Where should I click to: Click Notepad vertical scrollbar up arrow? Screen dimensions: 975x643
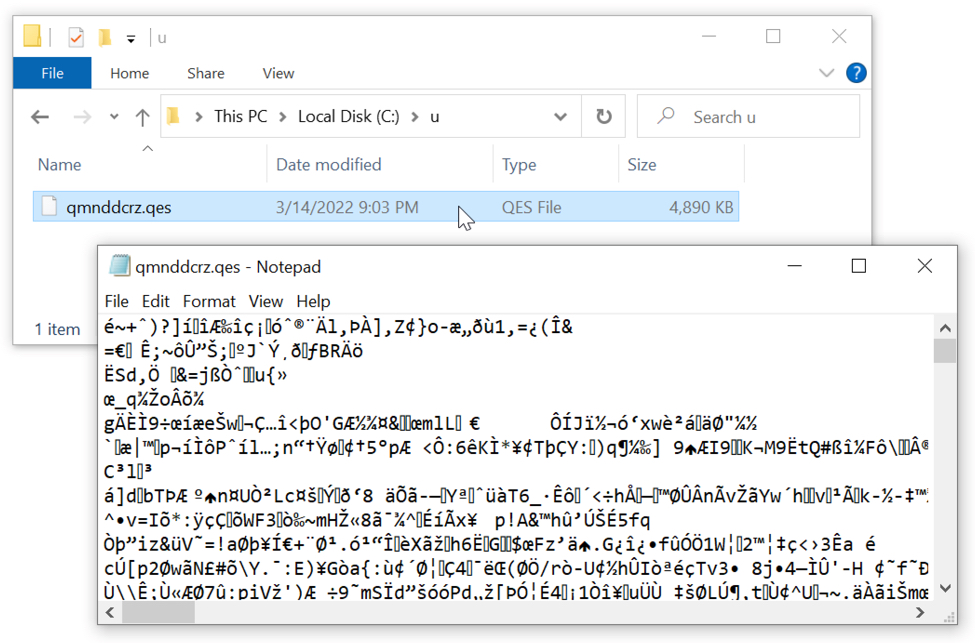[x=945, y=327]
